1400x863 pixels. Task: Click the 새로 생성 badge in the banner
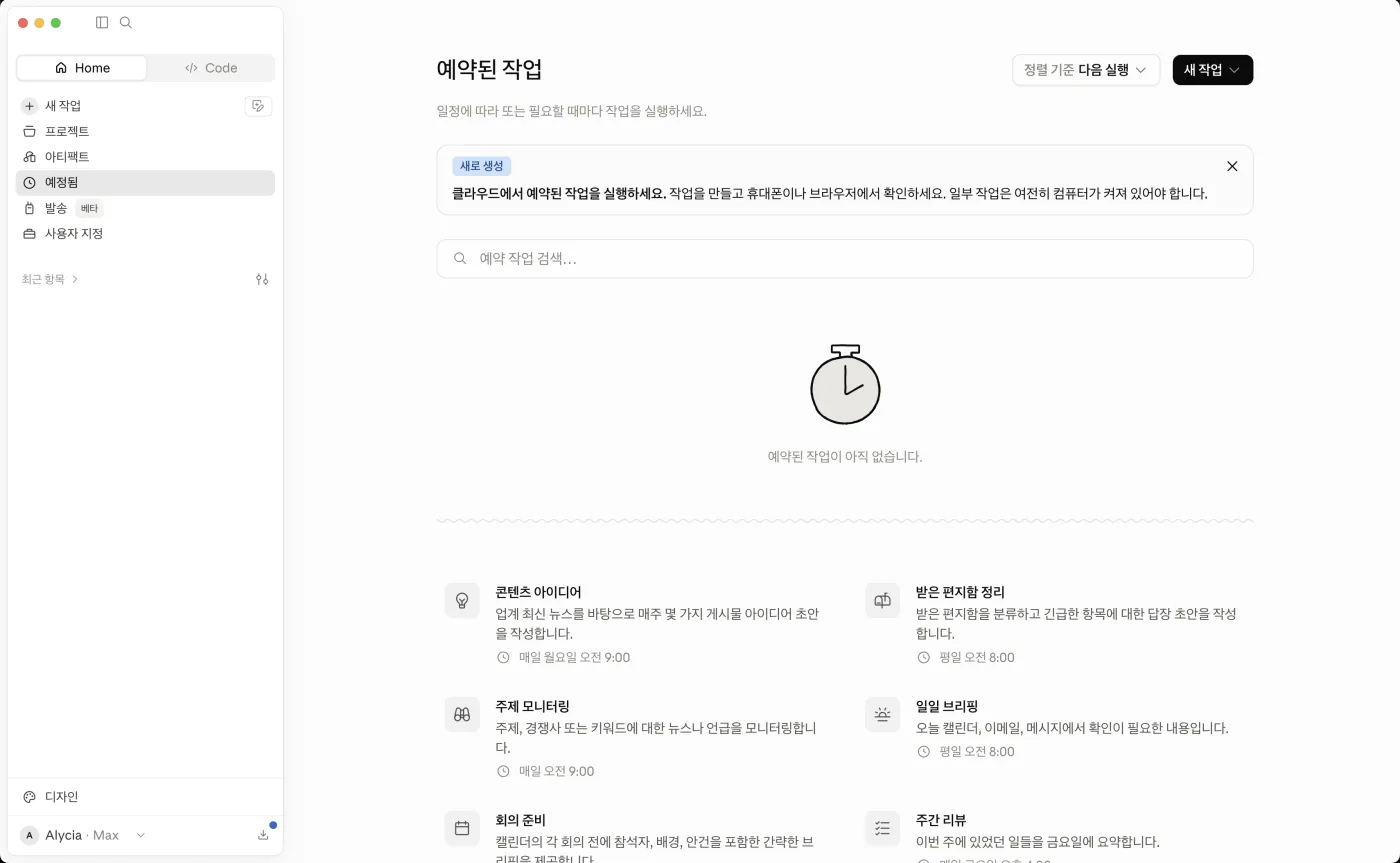481,166
